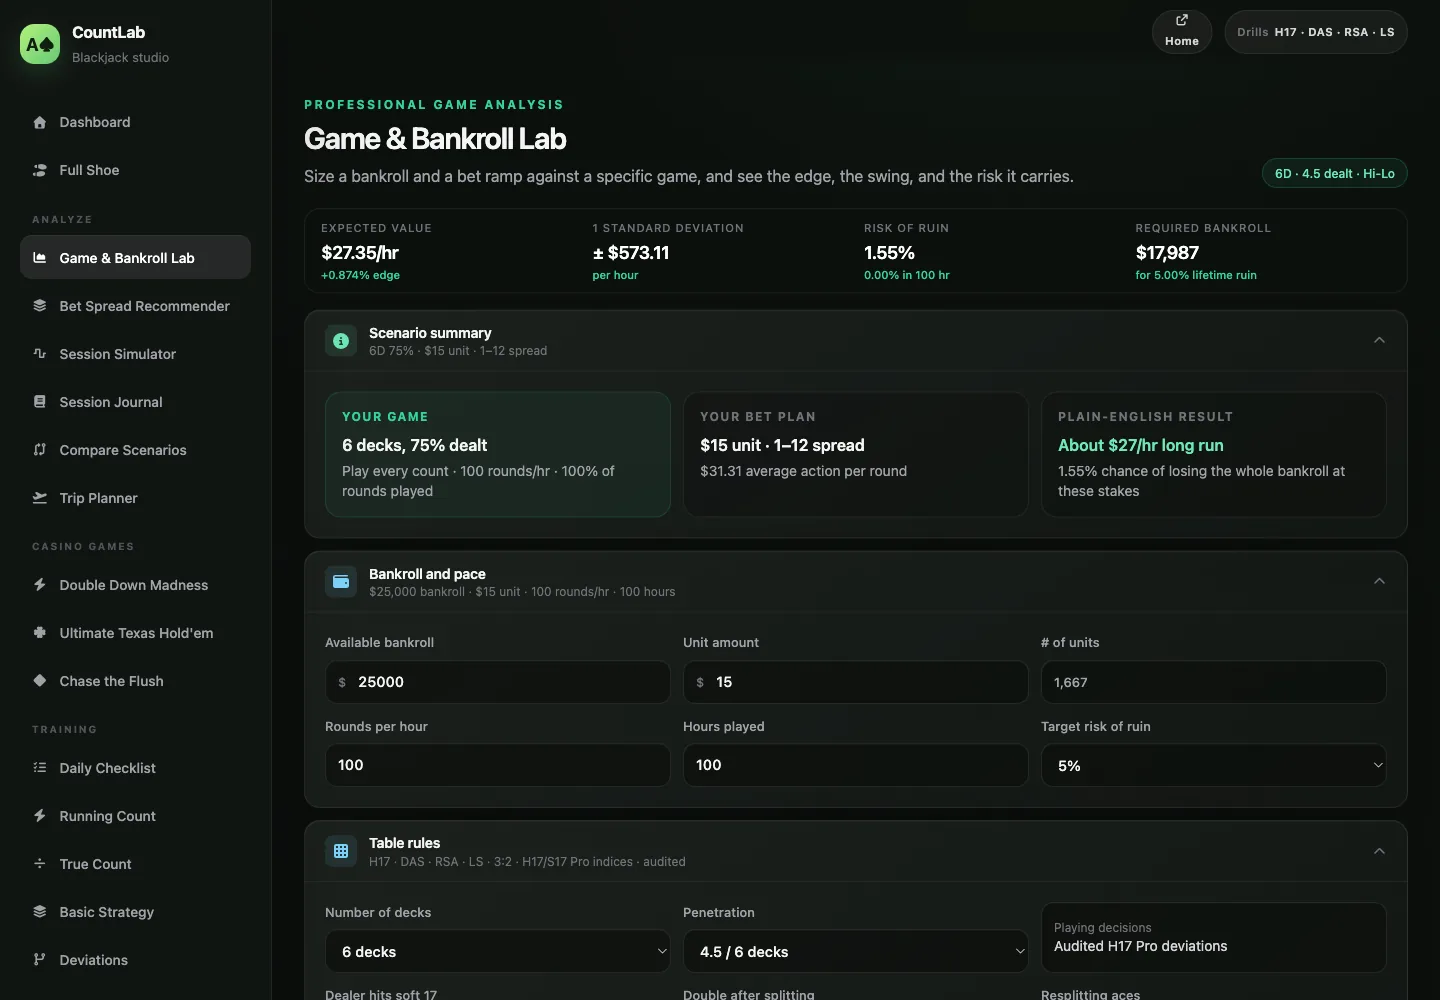This screenshot has height=1000, width=1440.
Task: Click the ± $573.11 standard deviation value
Action: click(631, 253)
